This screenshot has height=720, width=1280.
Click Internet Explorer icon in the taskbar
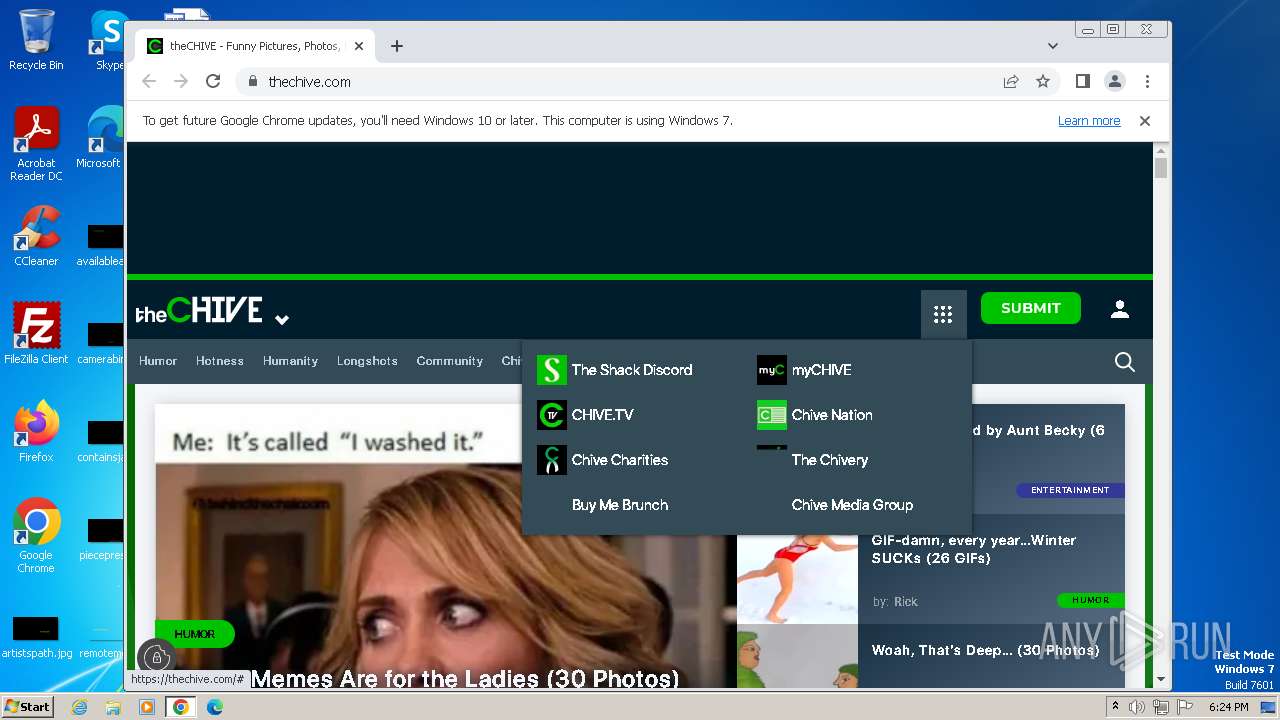79,707
